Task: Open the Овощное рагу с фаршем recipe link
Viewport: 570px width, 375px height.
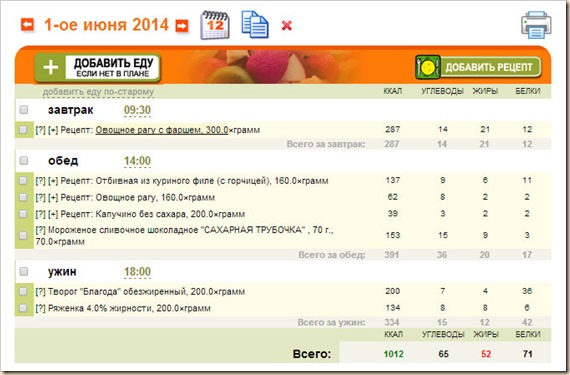Action: click(162, 130)
